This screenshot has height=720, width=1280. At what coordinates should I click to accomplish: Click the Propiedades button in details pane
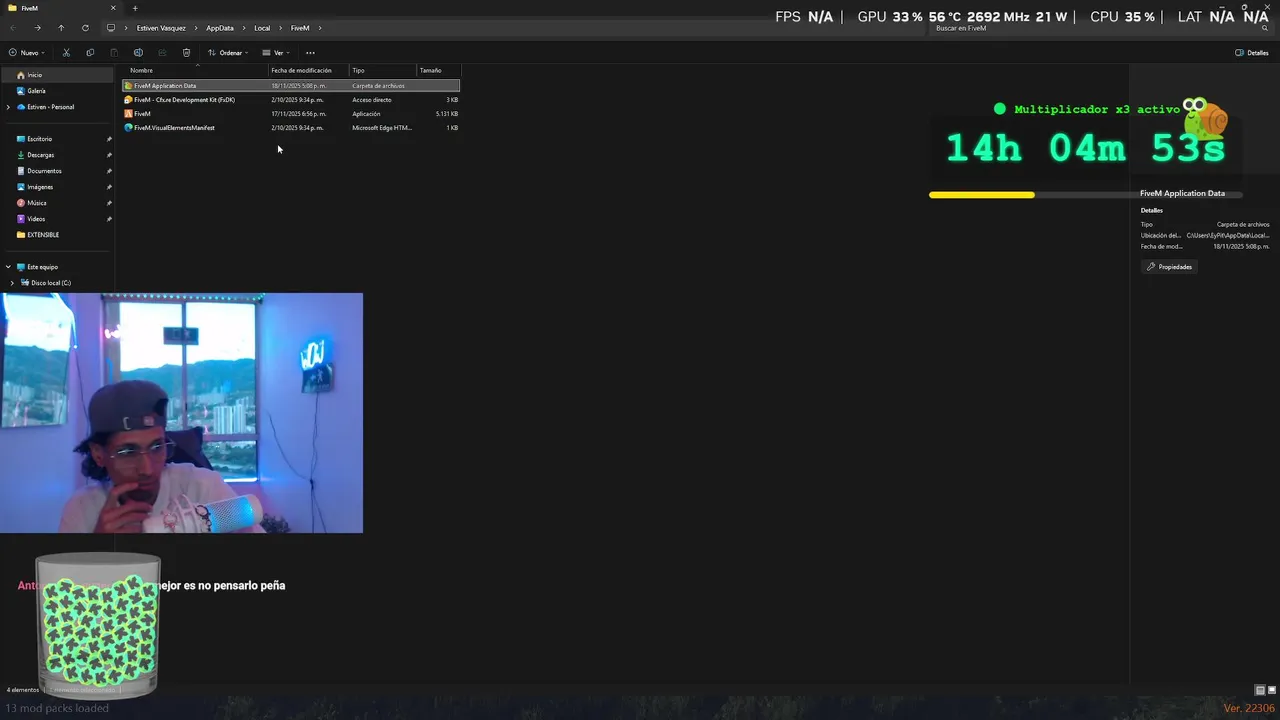click(x=1169, y=267)
